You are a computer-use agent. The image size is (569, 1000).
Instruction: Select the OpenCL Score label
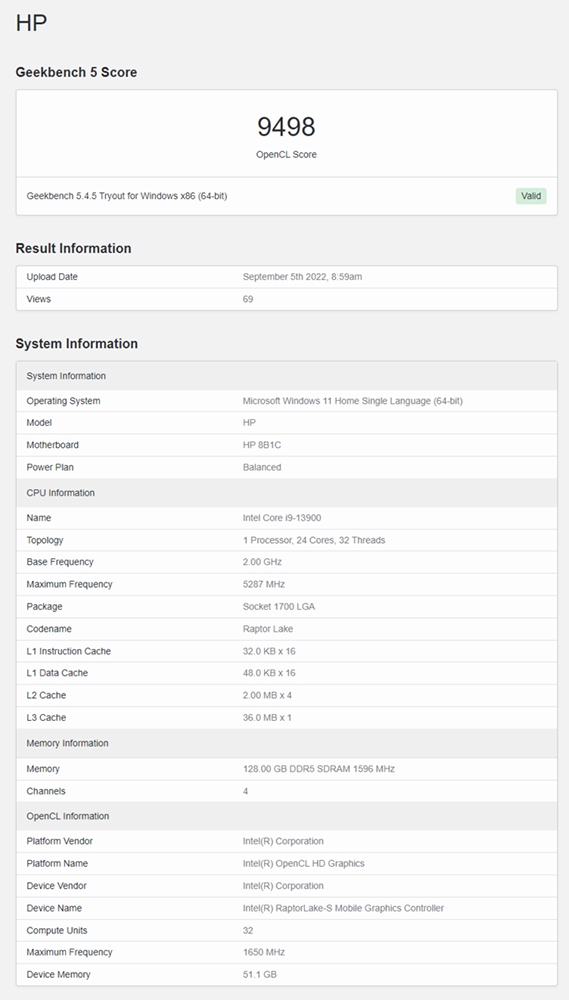click(x=286, y=154)
